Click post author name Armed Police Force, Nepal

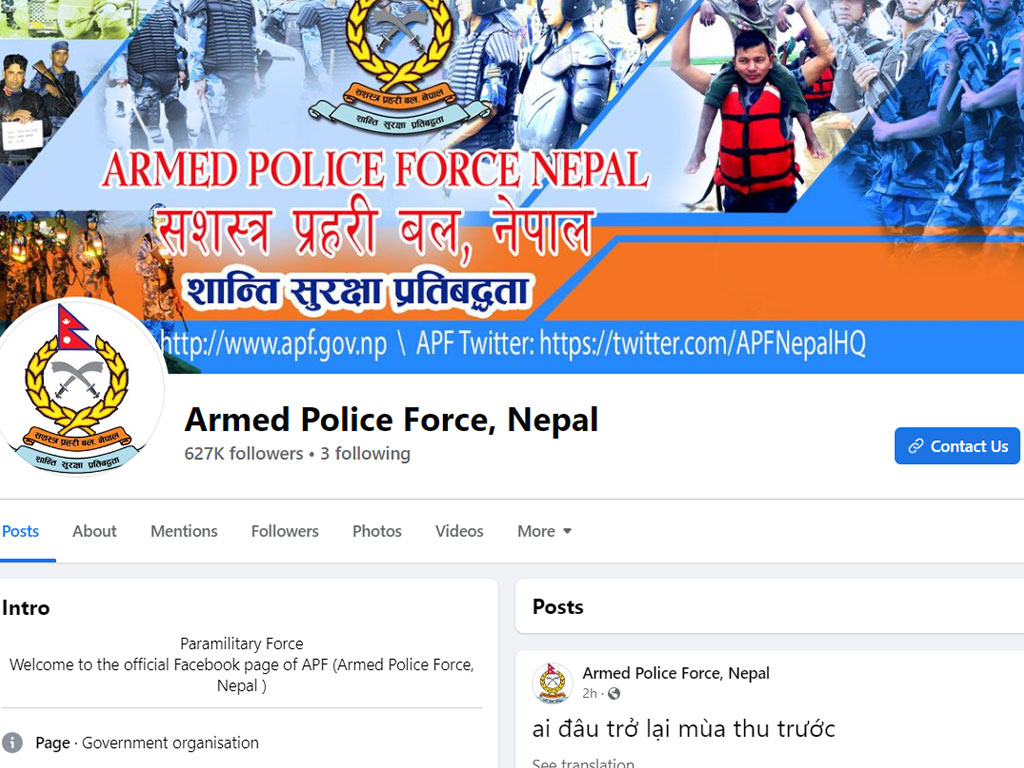[676, 673]
